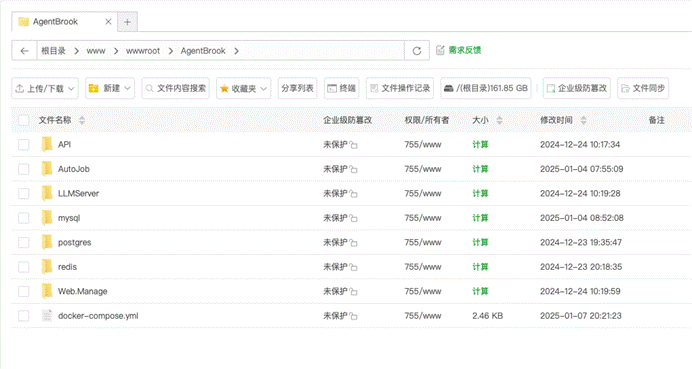Screen dimensions: 692x369
Task: Go to wwwroot in the breadcrumb path
Action: (143, 51)
